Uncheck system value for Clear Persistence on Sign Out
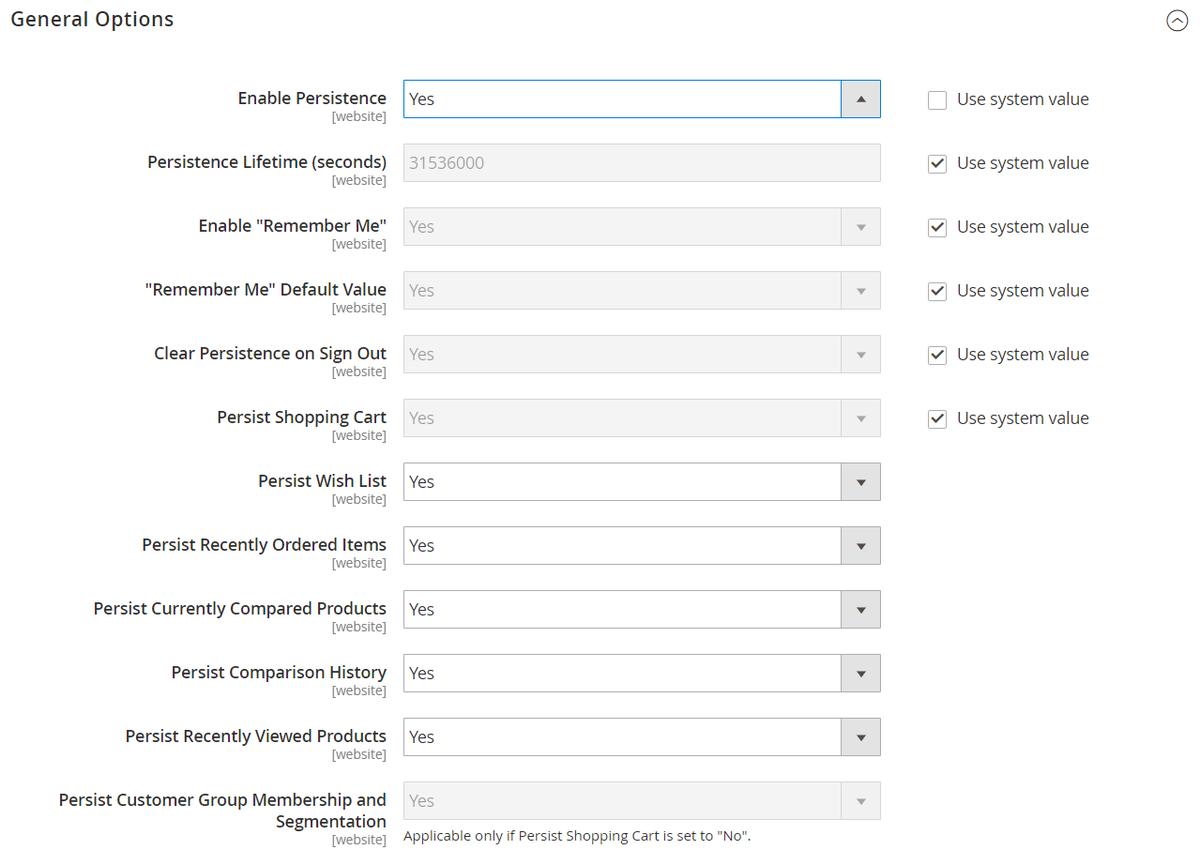 tap(937, 355)
